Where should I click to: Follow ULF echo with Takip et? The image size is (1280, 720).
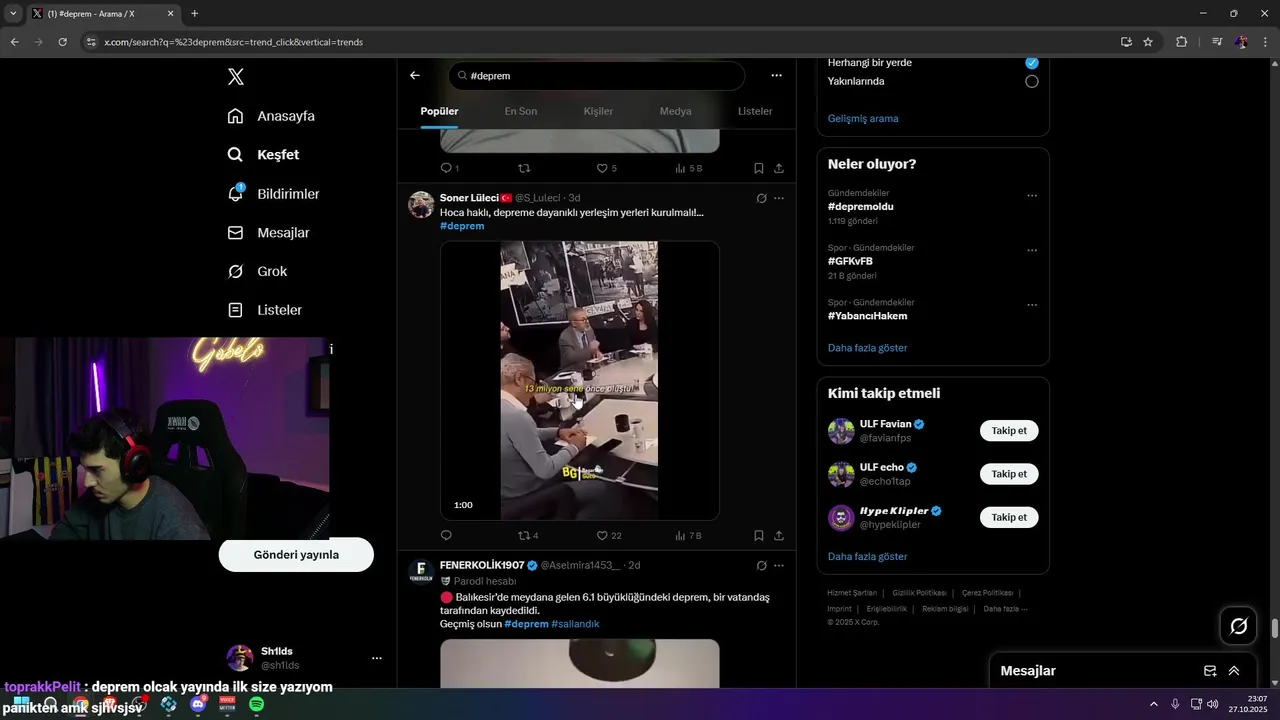1009,474
